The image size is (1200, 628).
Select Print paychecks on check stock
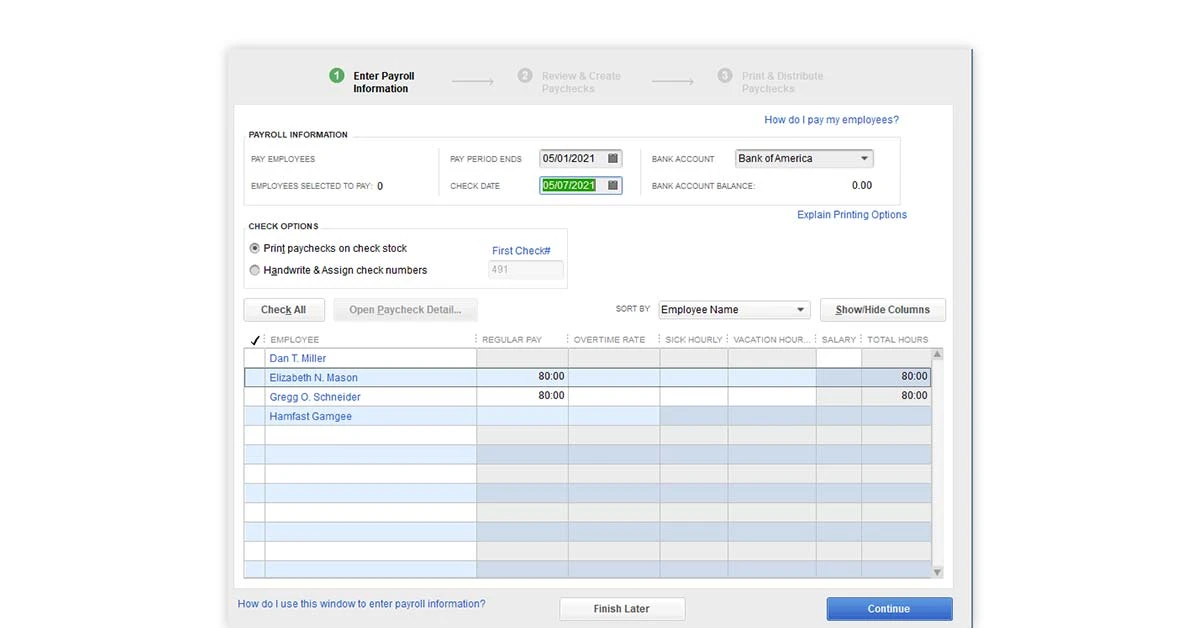click(x=255, y=248)
